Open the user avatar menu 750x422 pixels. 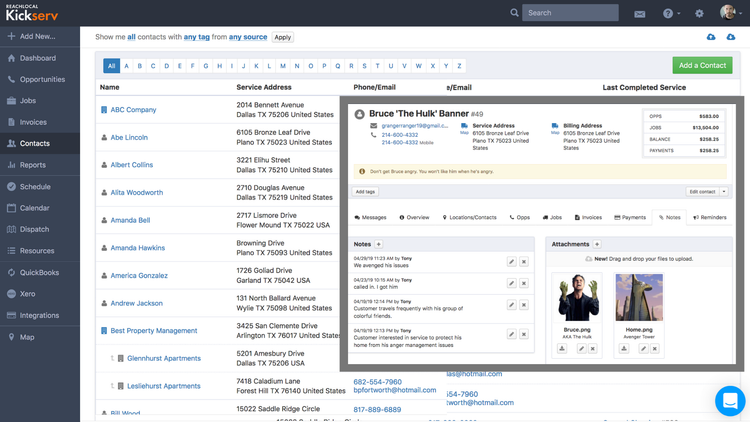[x=730, y=12]
